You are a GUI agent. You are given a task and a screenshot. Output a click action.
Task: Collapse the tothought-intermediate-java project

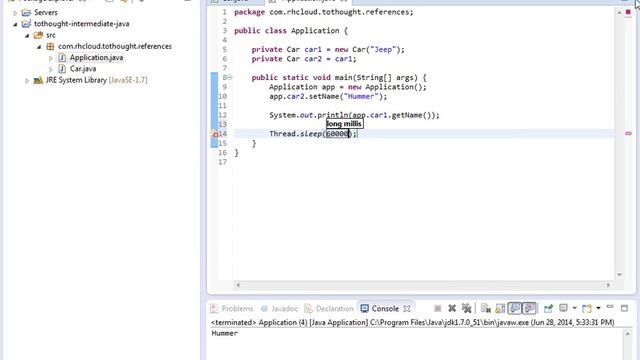click(15, 24)
